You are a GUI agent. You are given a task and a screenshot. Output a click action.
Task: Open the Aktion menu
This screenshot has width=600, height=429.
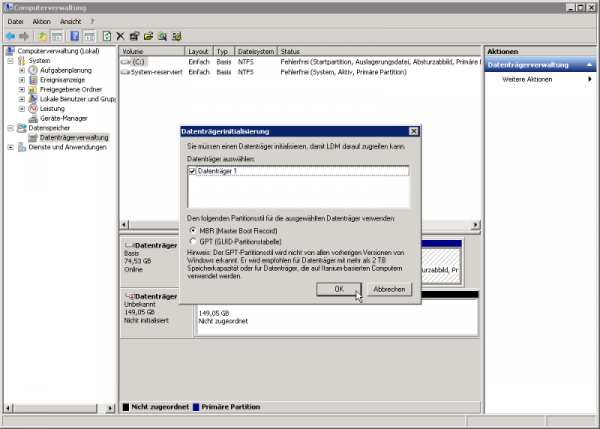click(x=41, y=21)
